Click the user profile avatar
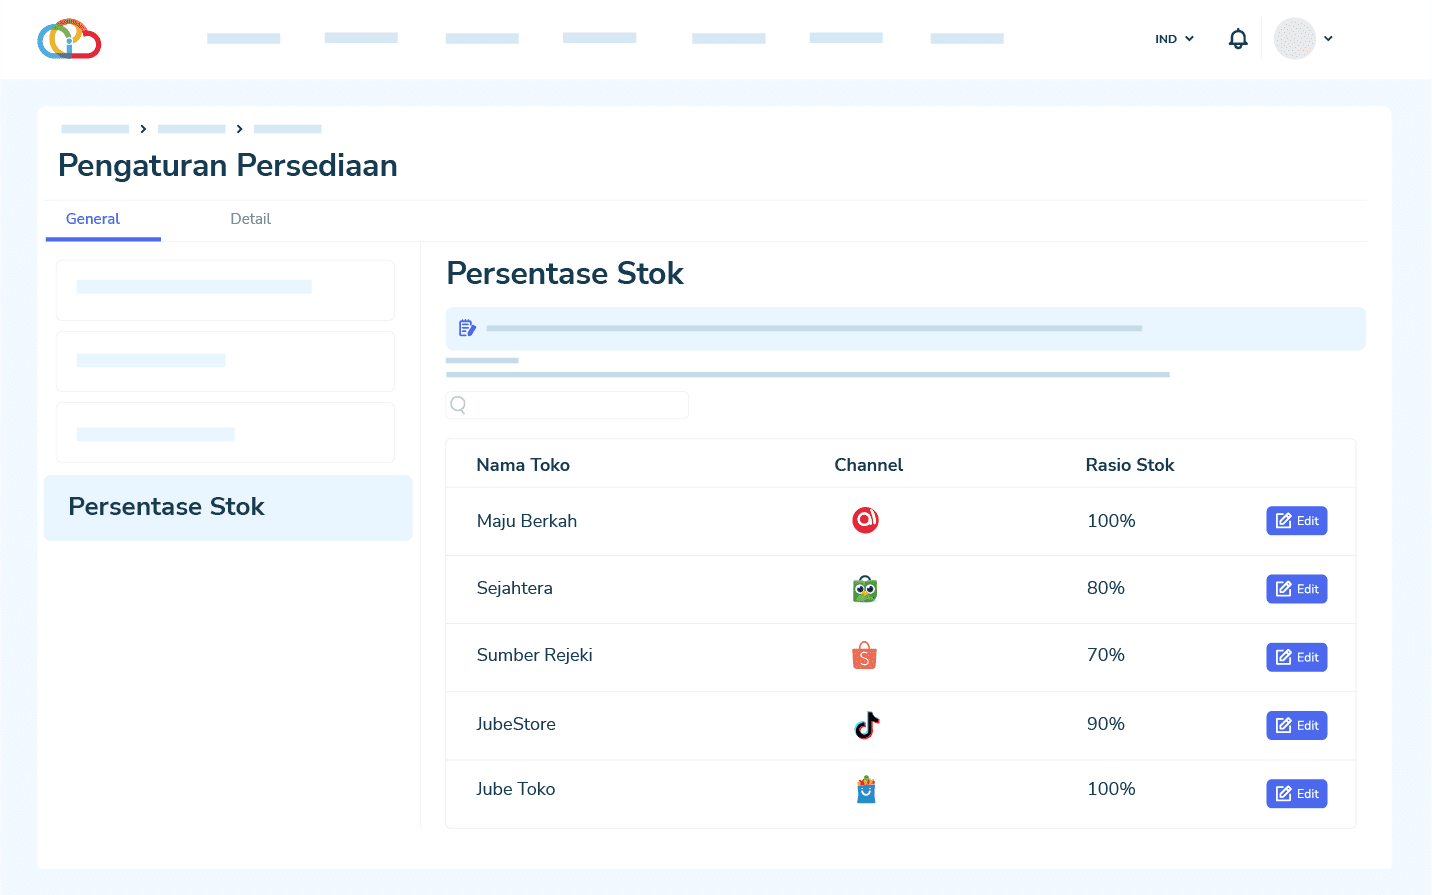1432x895 pixels. [x=1294, y=39]
